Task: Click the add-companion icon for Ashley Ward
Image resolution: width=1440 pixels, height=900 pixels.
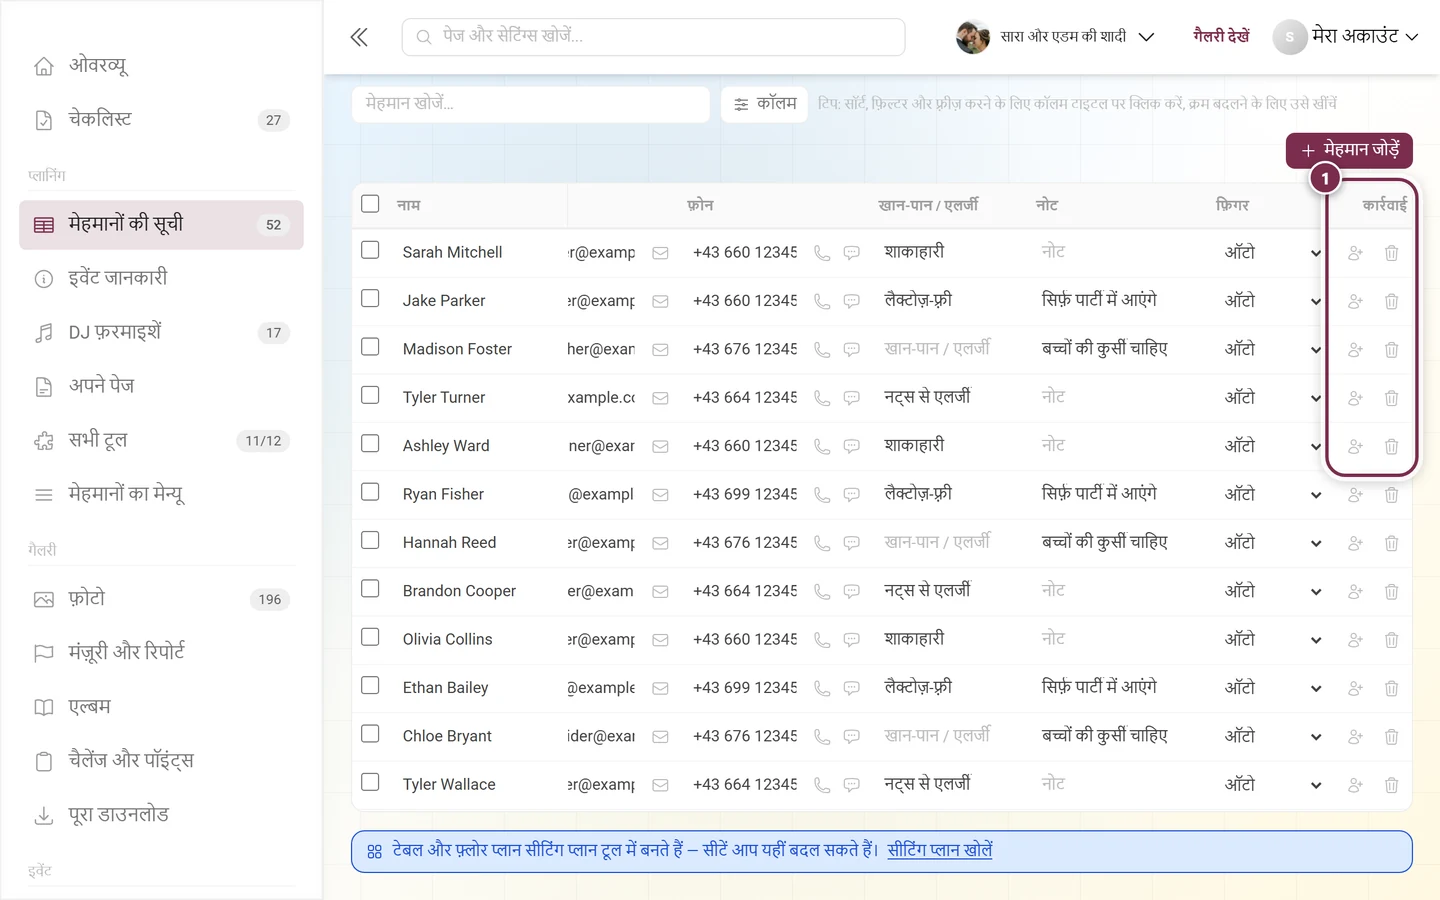Action: pyautogui.click(x=1355, y=446)
